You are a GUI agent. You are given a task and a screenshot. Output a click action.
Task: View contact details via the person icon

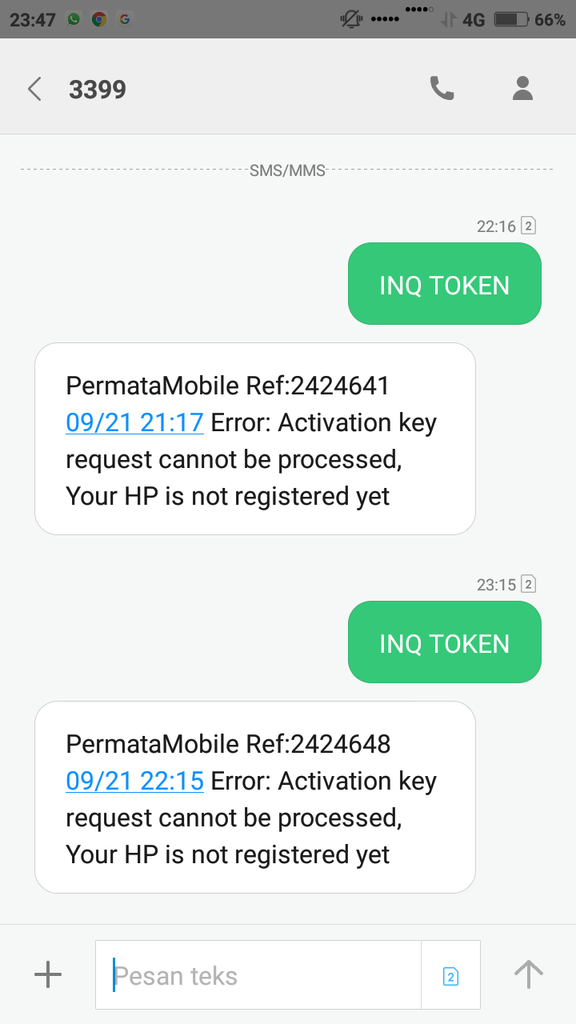(x=522, y=88)
